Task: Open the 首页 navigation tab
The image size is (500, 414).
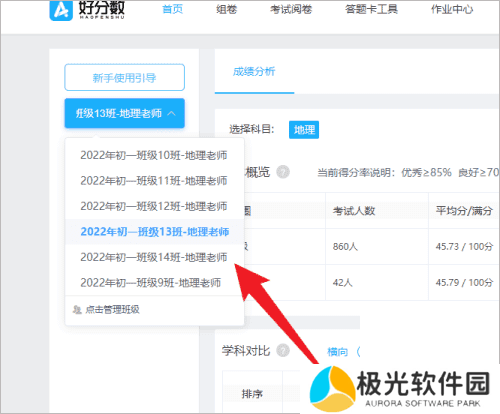Action: pos(173,9)
